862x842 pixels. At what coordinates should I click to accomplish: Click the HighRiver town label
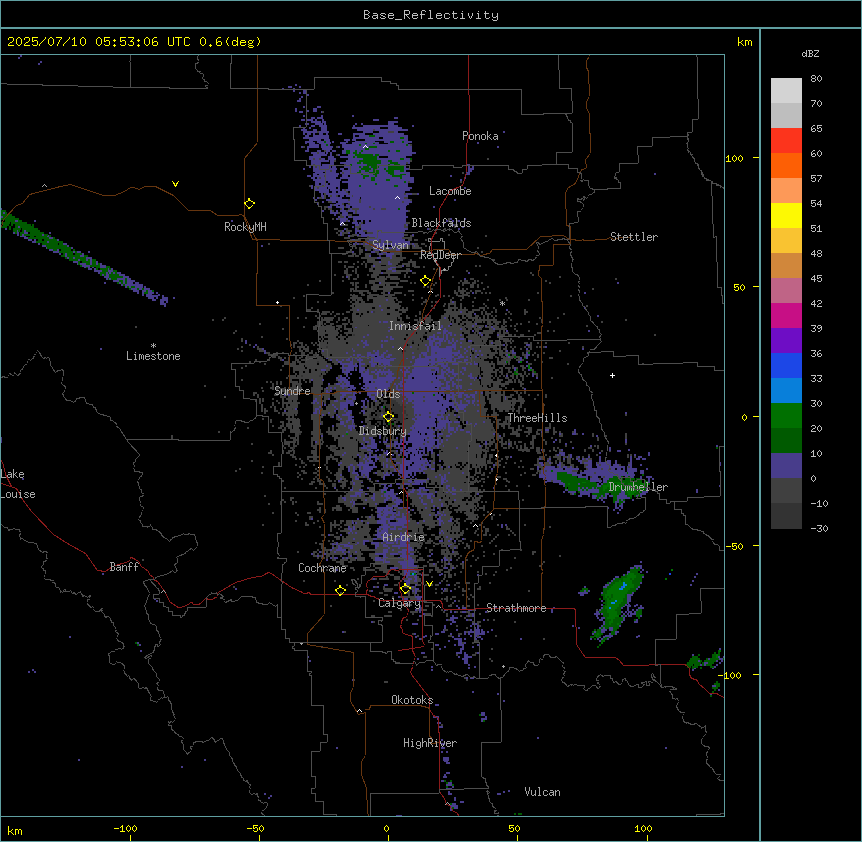pos(430,743)
